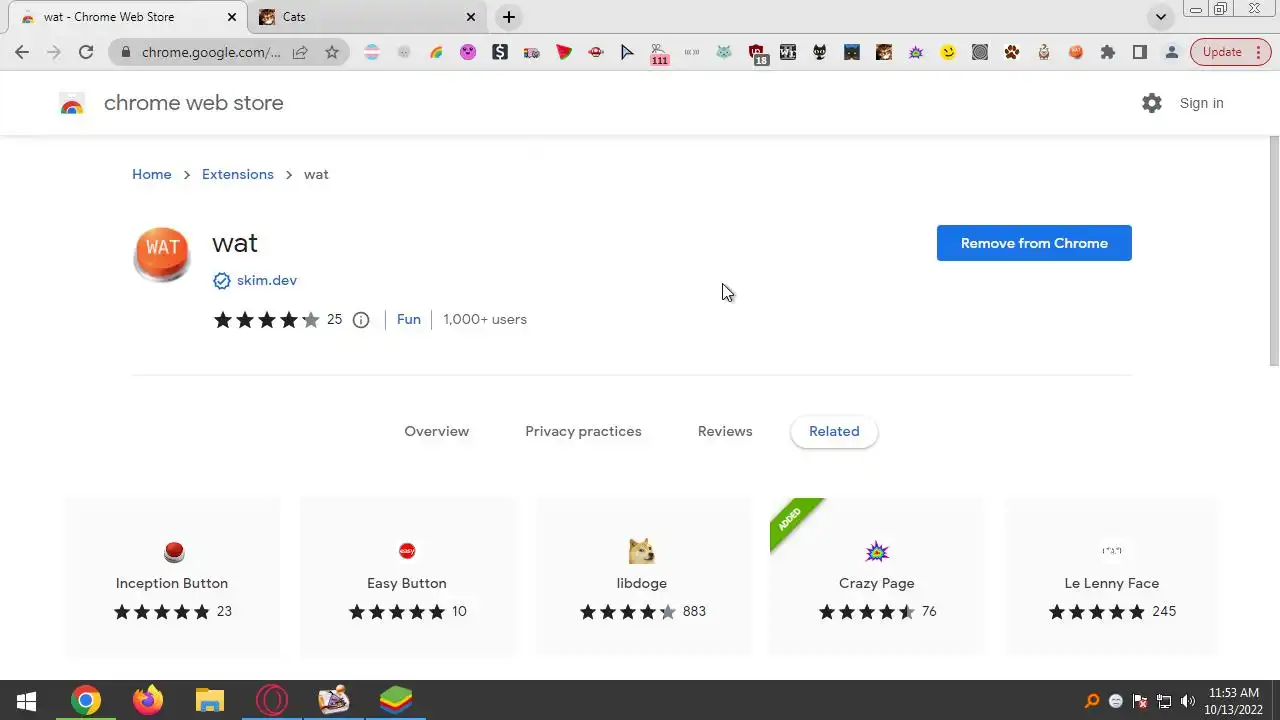Screen dimensions: 1280x720
Task: Click the share page icon in address bar
Action: (x=300, y=52)
